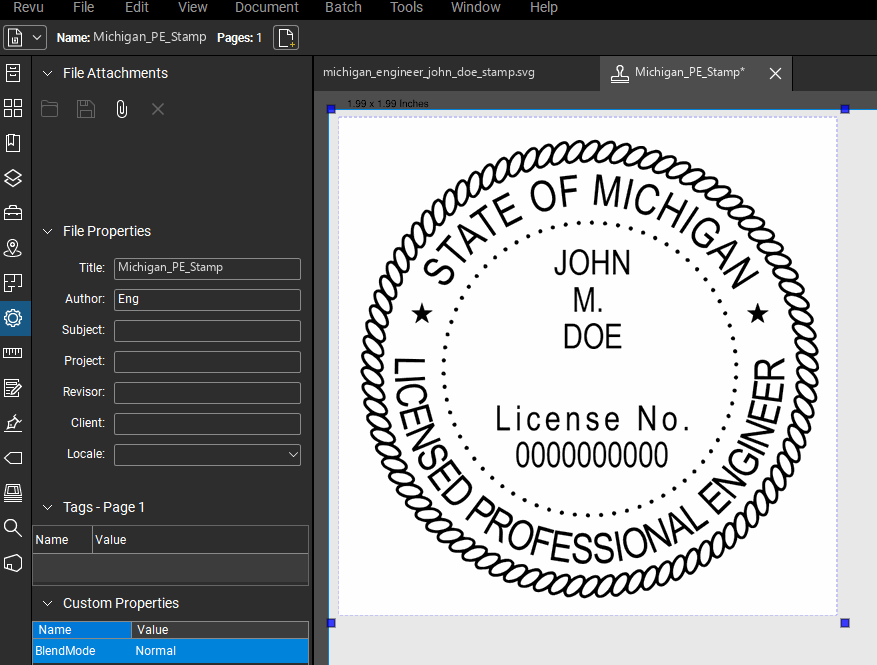Open the Layers panel icon

pyautogui.click(x=13, y=178)
